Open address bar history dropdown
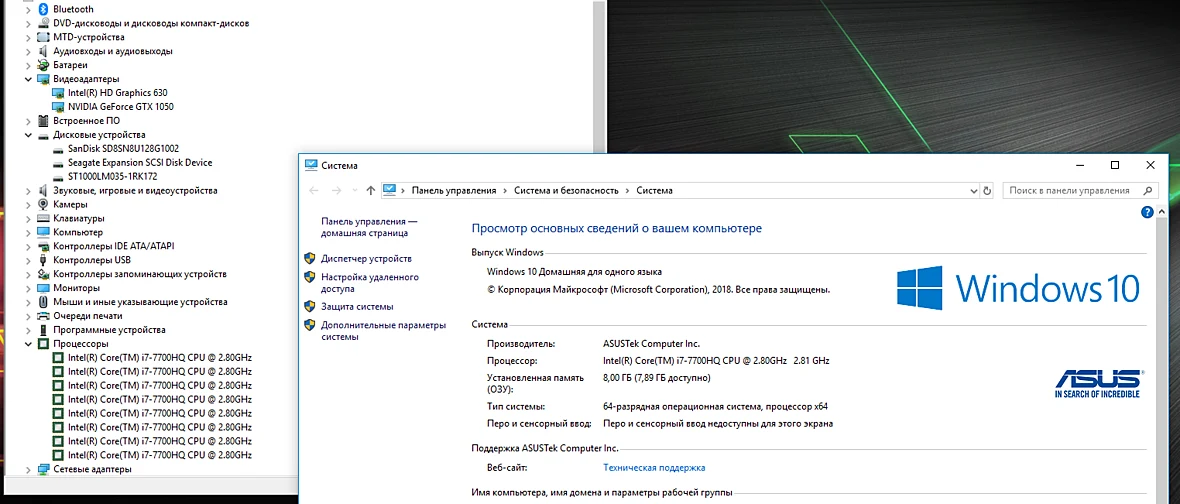 [973, 191]
